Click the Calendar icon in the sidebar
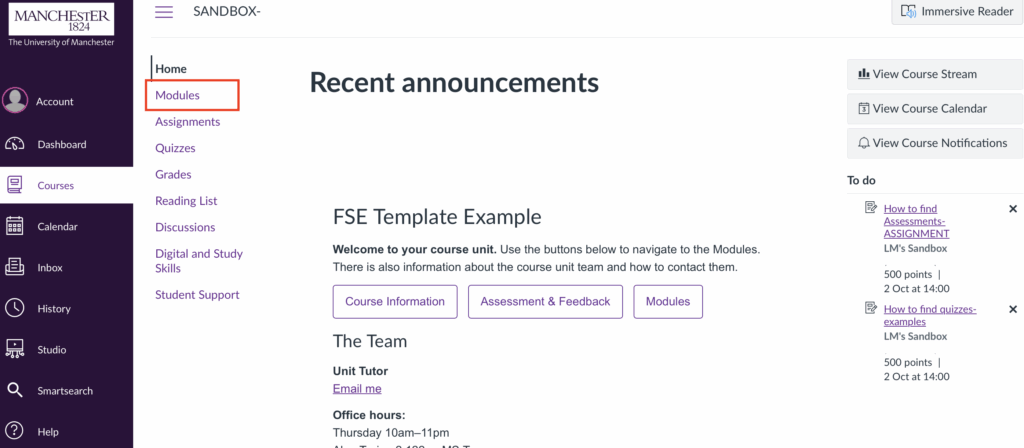Screen dimensions: 1024x448 tap(15, 226)
